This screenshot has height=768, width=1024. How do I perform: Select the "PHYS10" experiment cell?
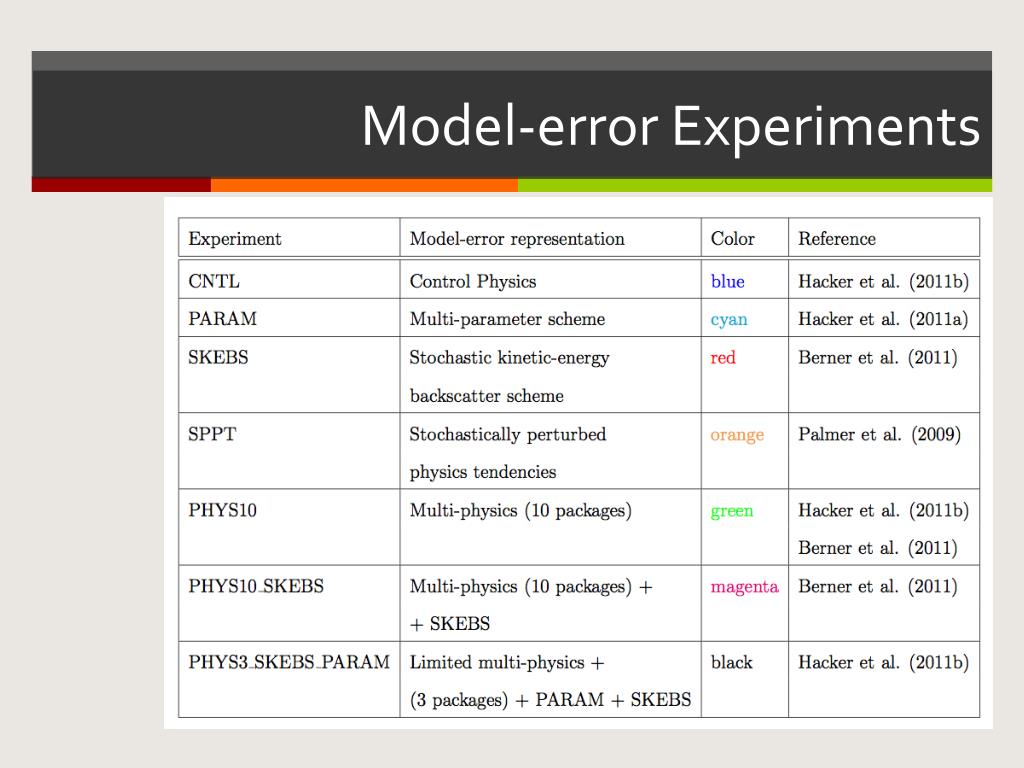223,510
